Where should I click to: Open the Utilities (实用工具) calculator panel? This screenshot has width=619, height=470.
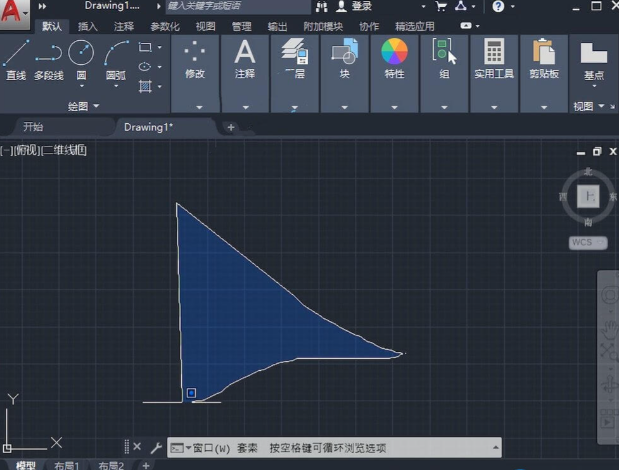point(494,59)
